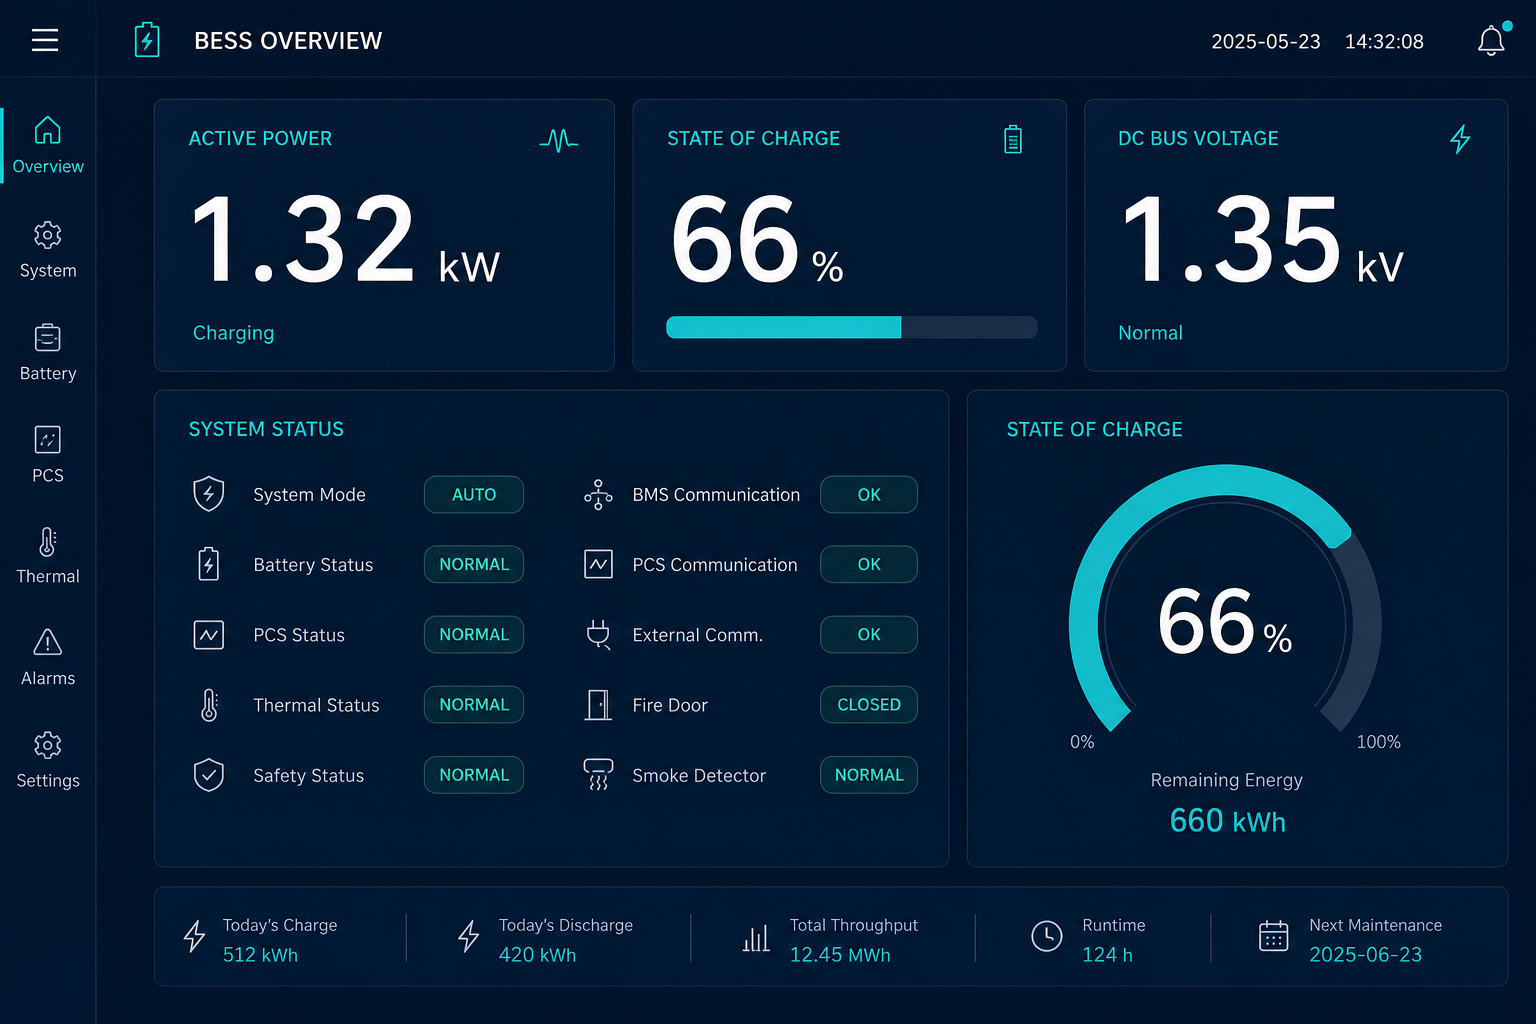The width and height of the screenshot is (1536, 1024).
Task: Go to the Battery sidebar tab
Action: [x=48, y=352]
